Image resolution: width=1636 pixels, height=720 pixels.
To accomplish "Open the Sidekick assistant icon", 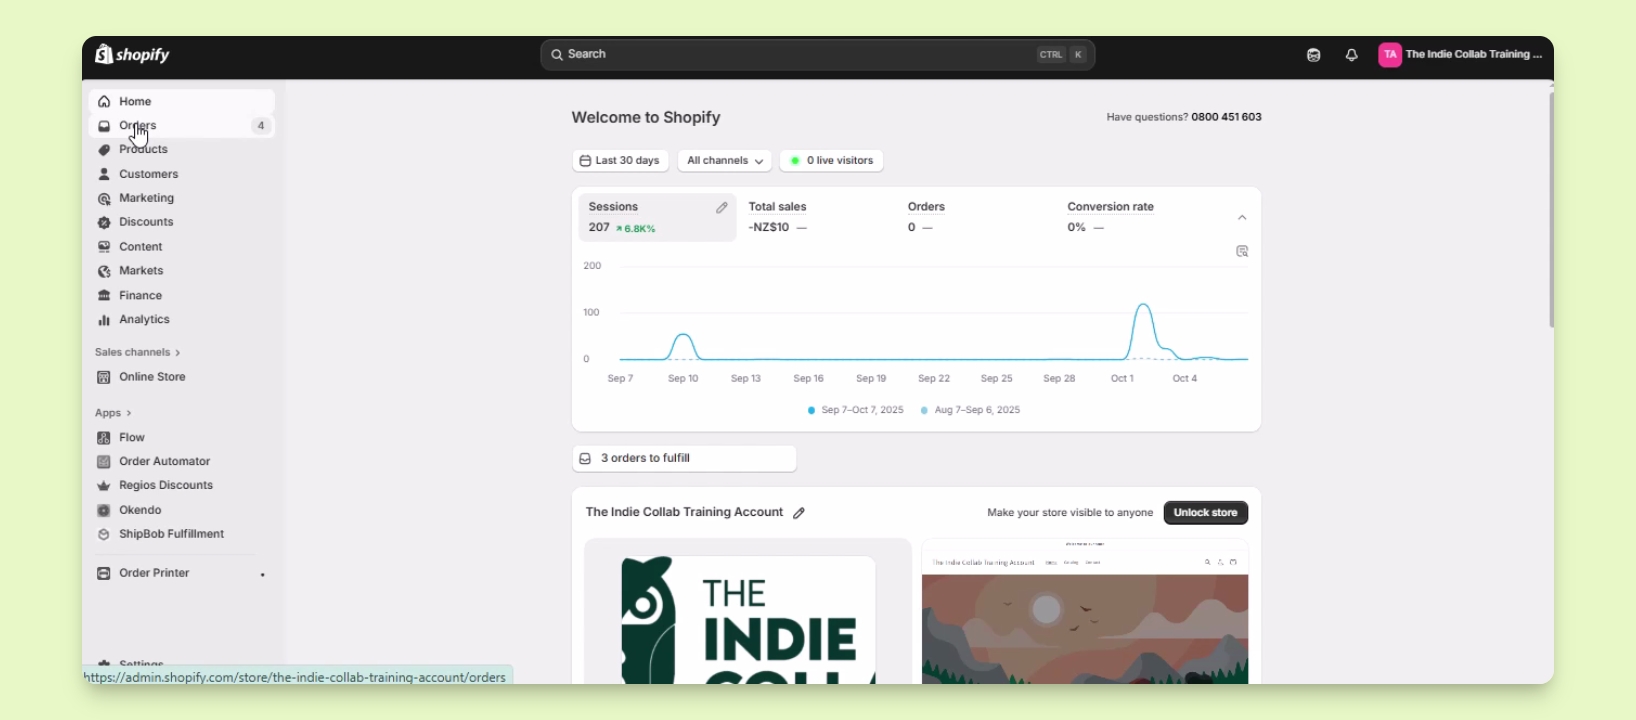I will pyautogui.click(x=1314, y=56).
